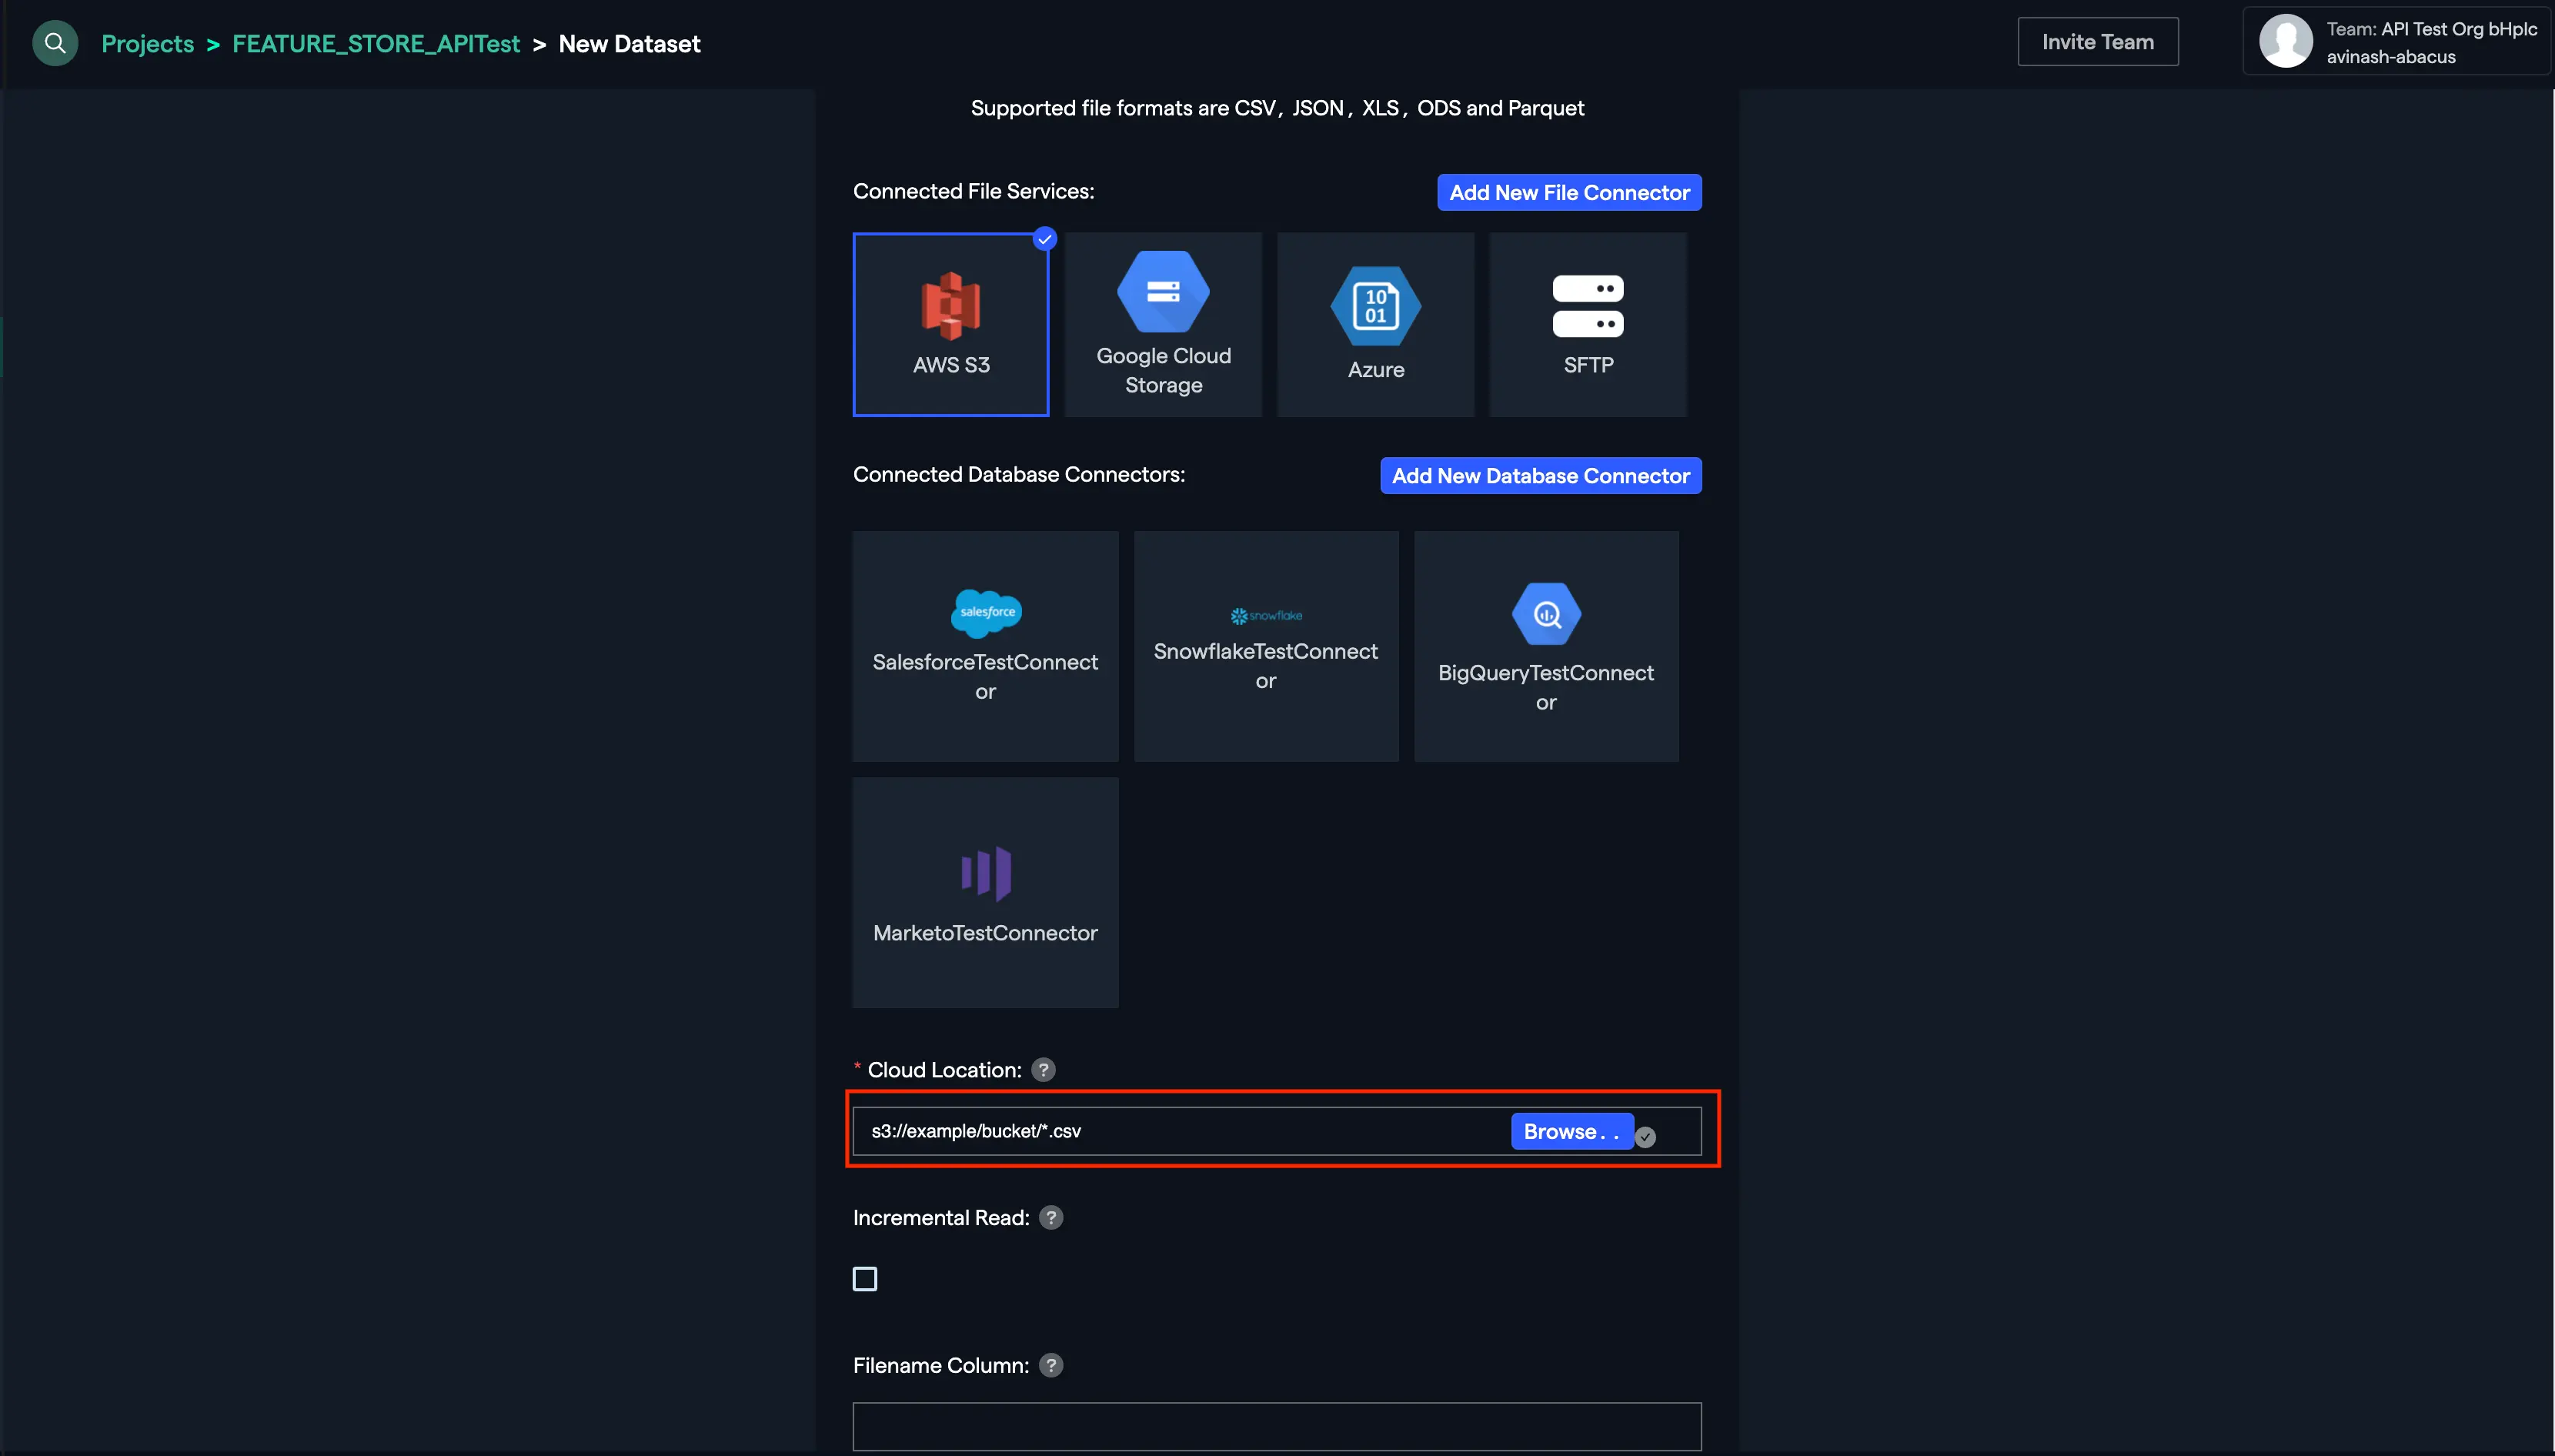Focus the Filename Column input field
Image resolution: width=2555 pixels, height=1456 pixels.
pos(1276,1427)
